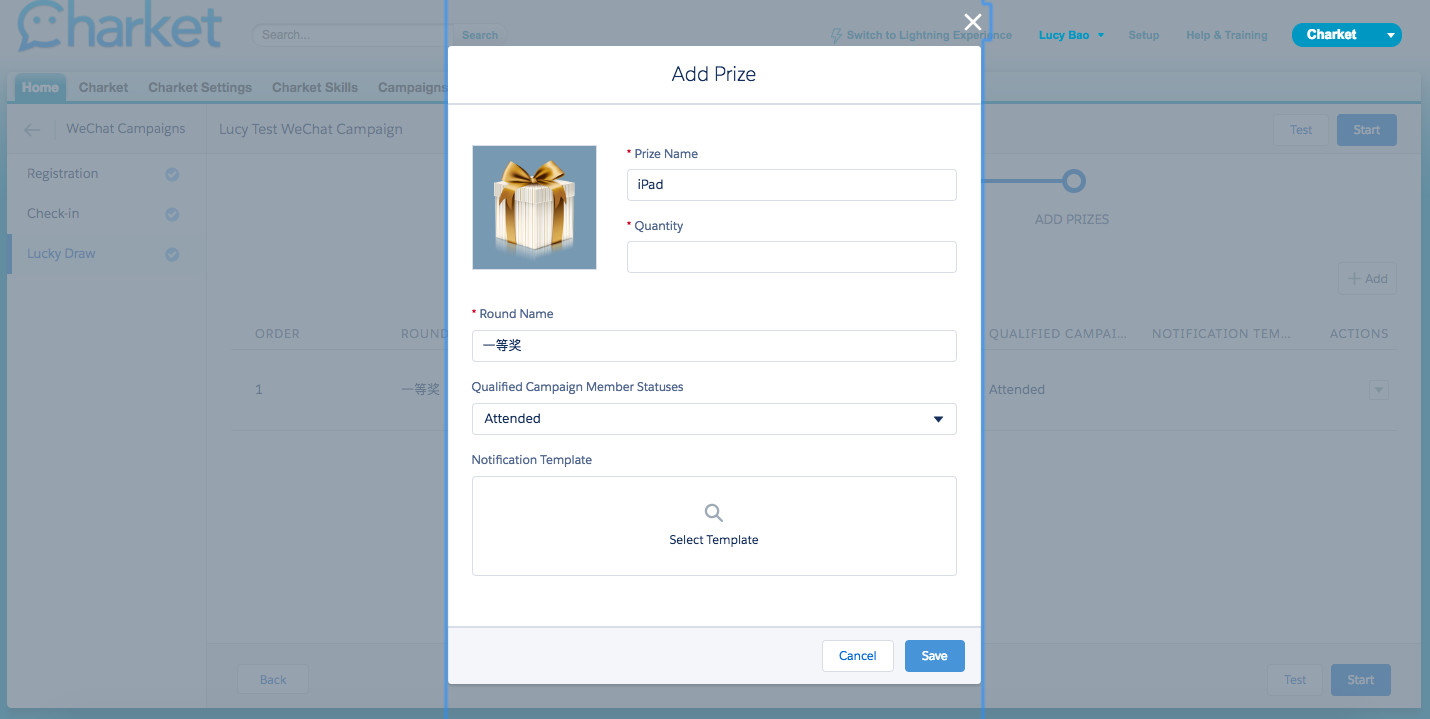Expand row actions dropdown for first prize
Image resolution: width=1430 pixels, height=719 pixels.
(x=1378, y=390)
